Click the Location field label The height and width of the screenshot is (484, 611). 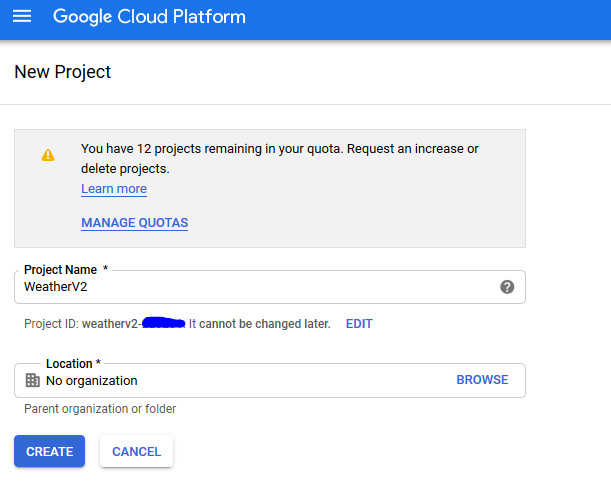pyautogui.click(x=71, y=363)
